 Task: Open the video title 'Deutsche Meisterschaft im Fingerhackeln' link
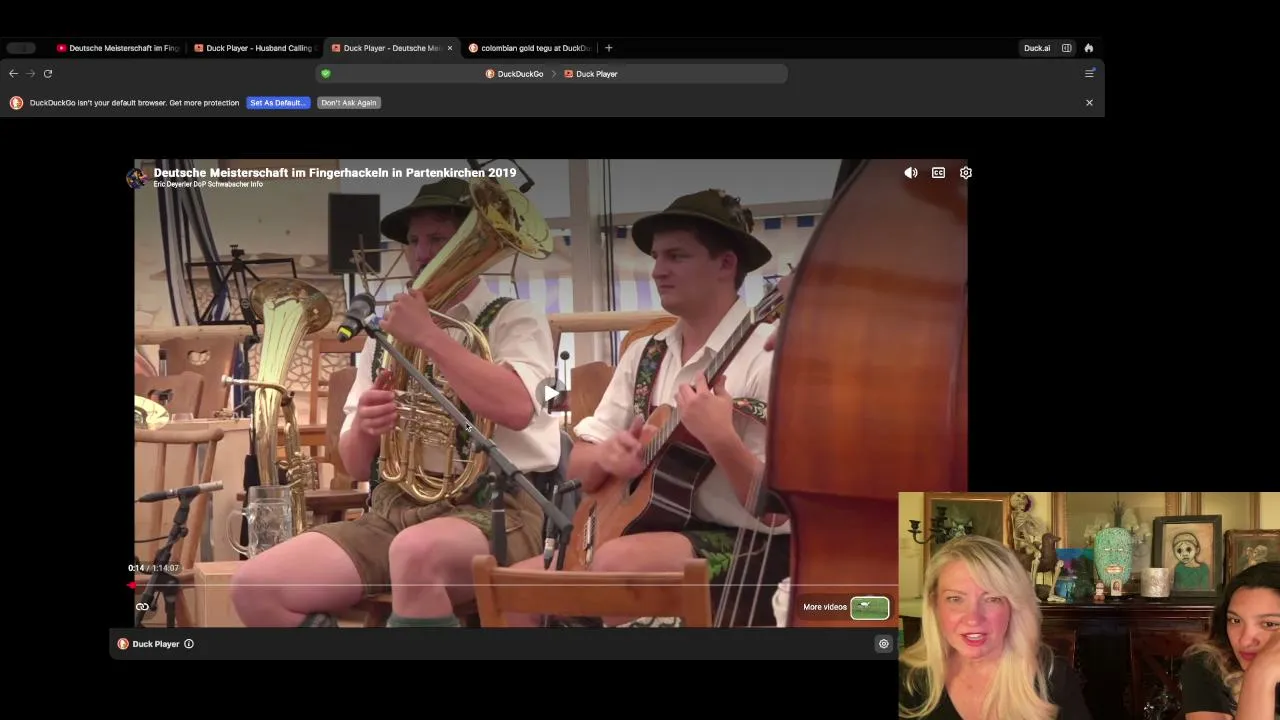point(335,172)
